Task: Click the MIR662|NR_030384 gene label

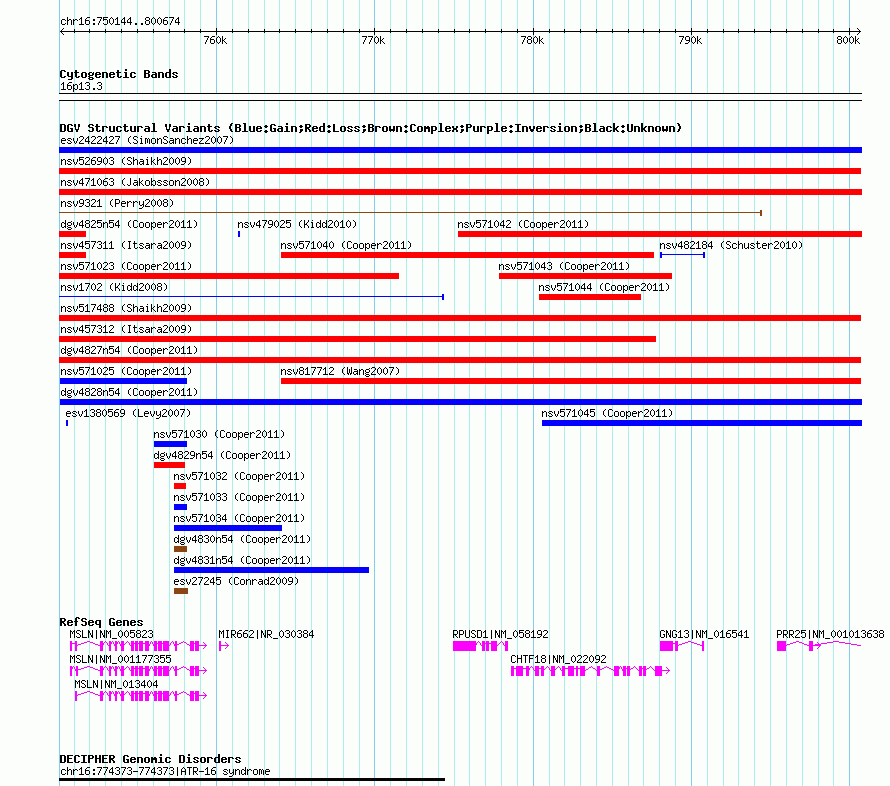Action: pos(266,634)
